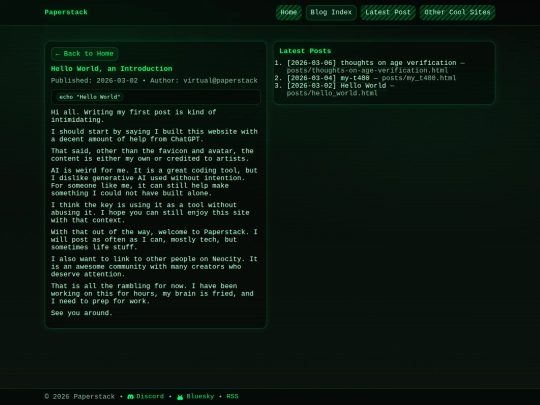This screenshot has height=405, width=540.
Task: Follow the Discord text link in the footer
Action: pyautogui.click(x=150, y=396)
